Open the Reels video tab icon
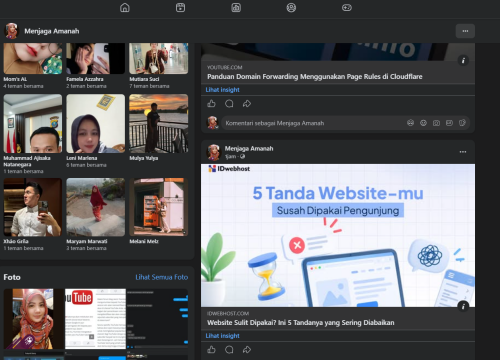 click(x=180, y=7)
